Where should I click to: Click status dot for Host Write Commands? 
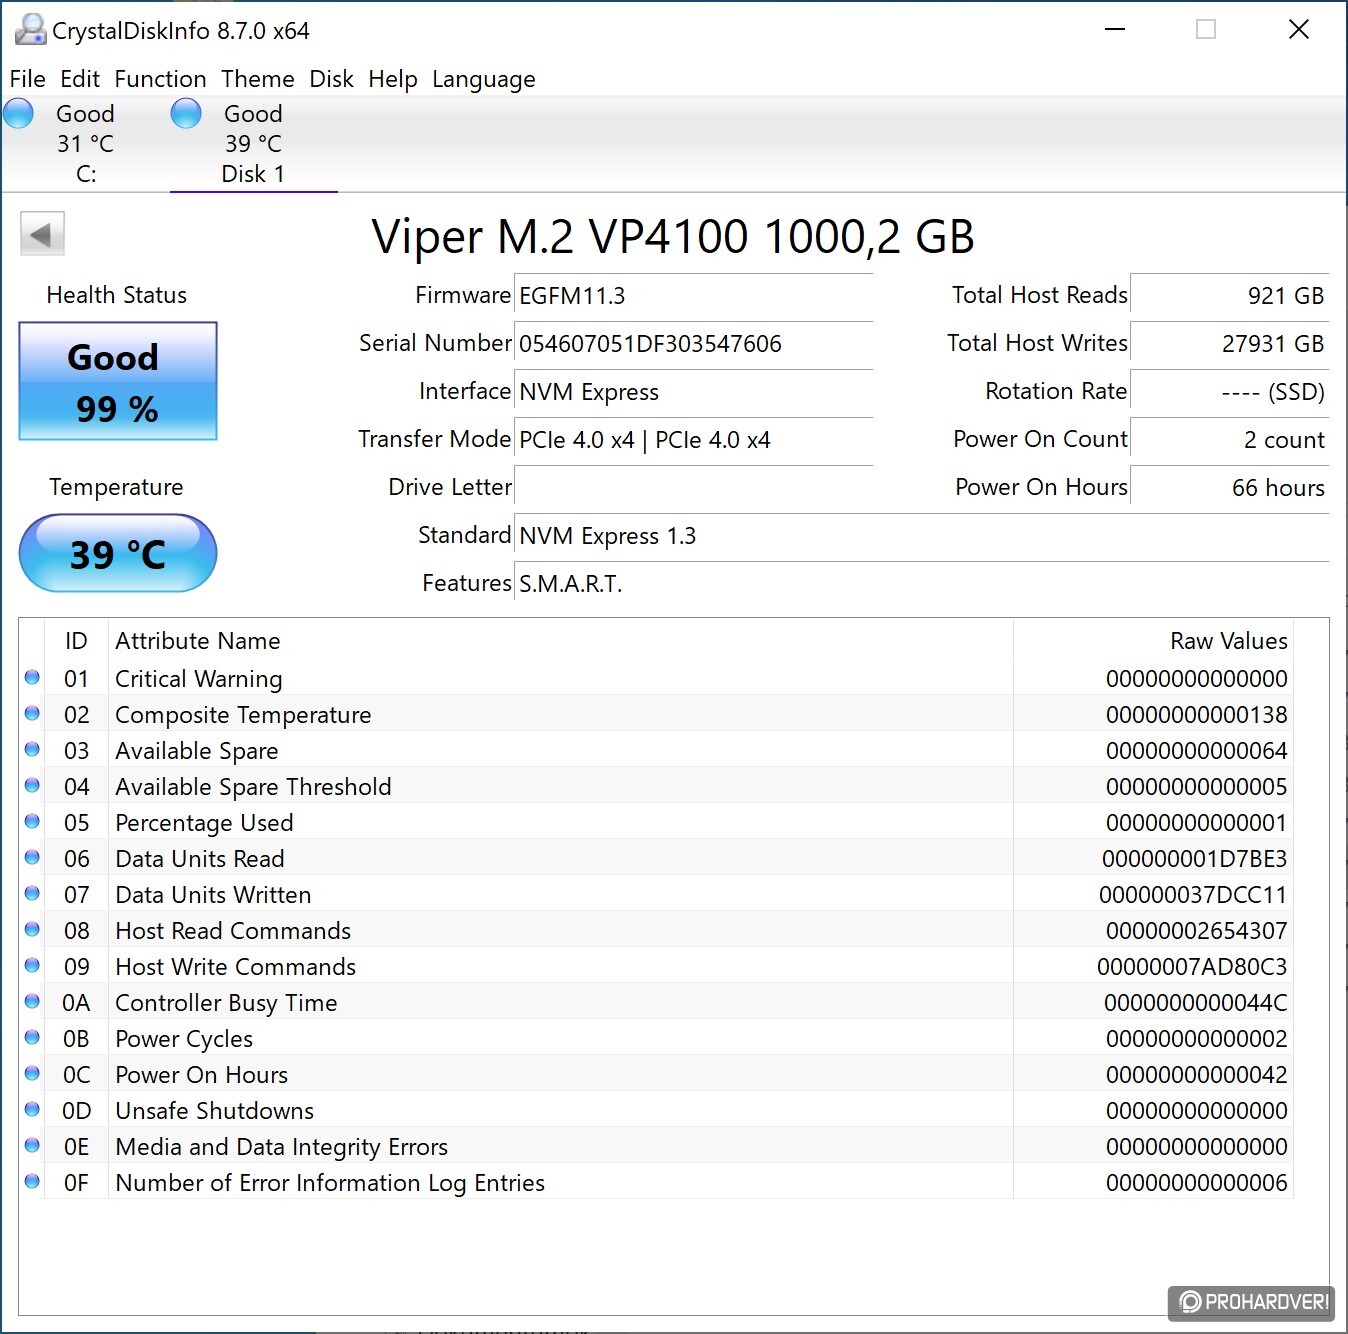pyautogui.click(x=32, y=966)
